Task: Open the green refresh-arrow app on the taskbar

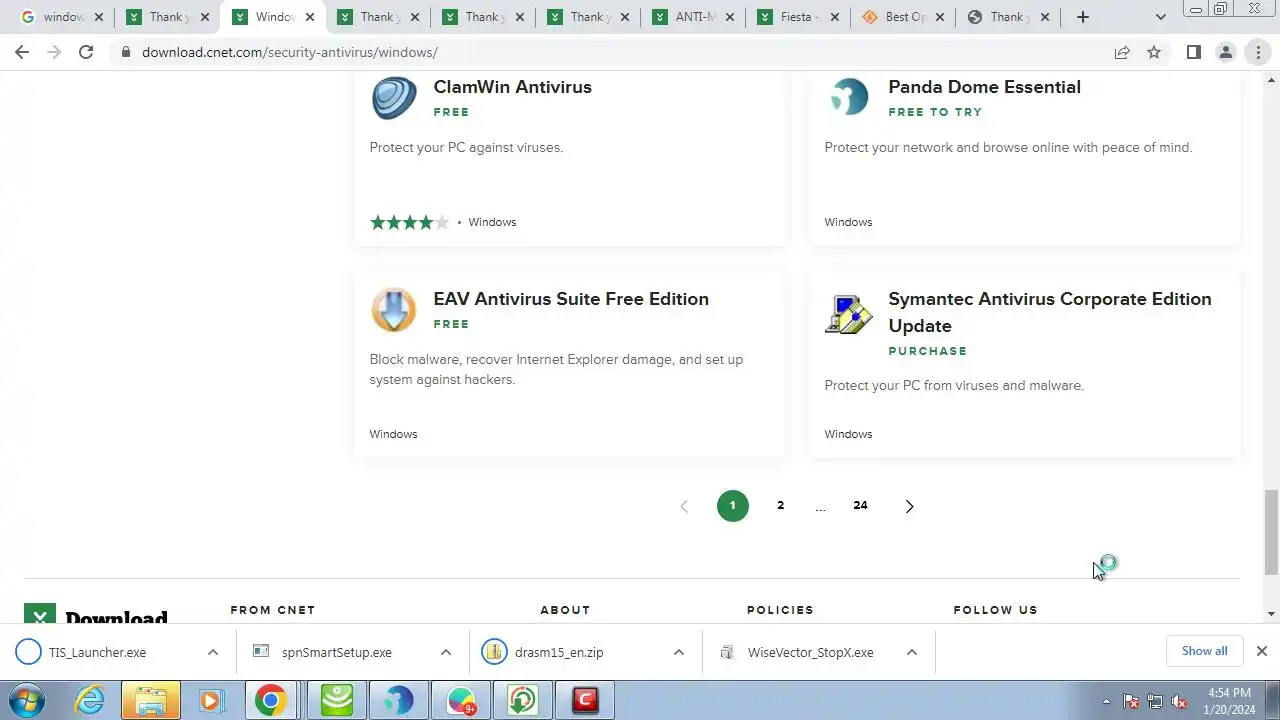Action: point(523,700)
